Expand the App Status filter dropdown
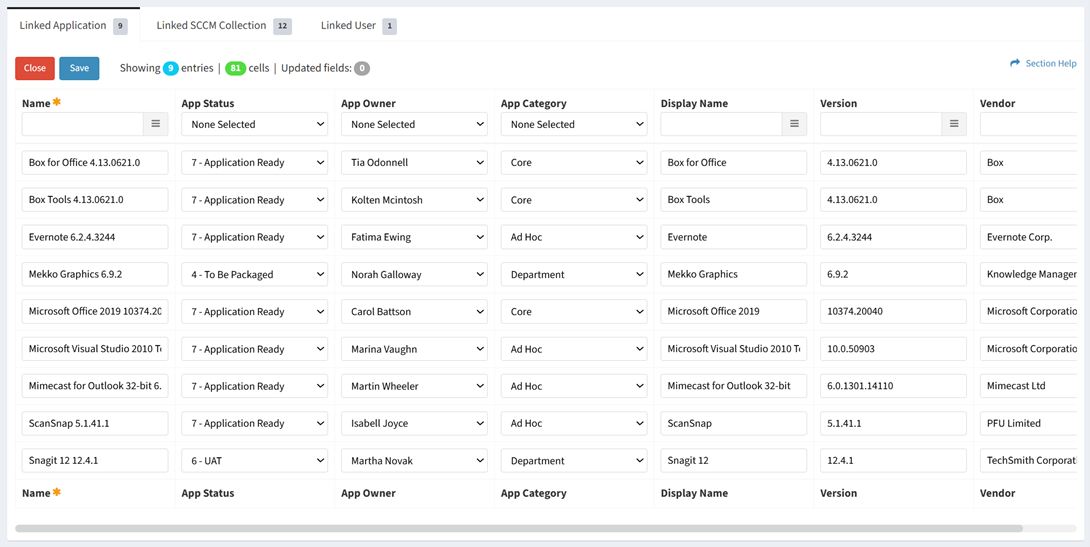The height and width of the screenshot is (547, 1090). coord(255,124)
